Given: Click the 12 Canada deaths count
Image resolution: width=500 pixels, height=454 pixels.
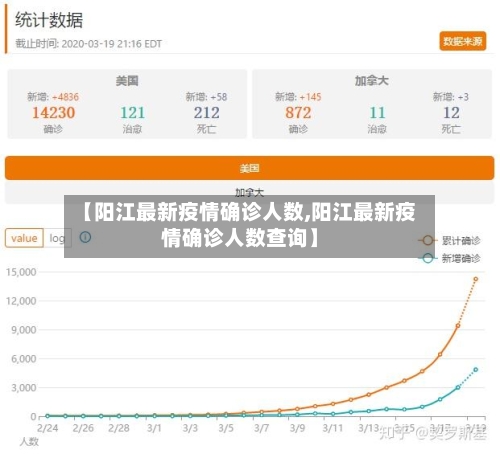Looking at the screenshot, I should point(451,113).
